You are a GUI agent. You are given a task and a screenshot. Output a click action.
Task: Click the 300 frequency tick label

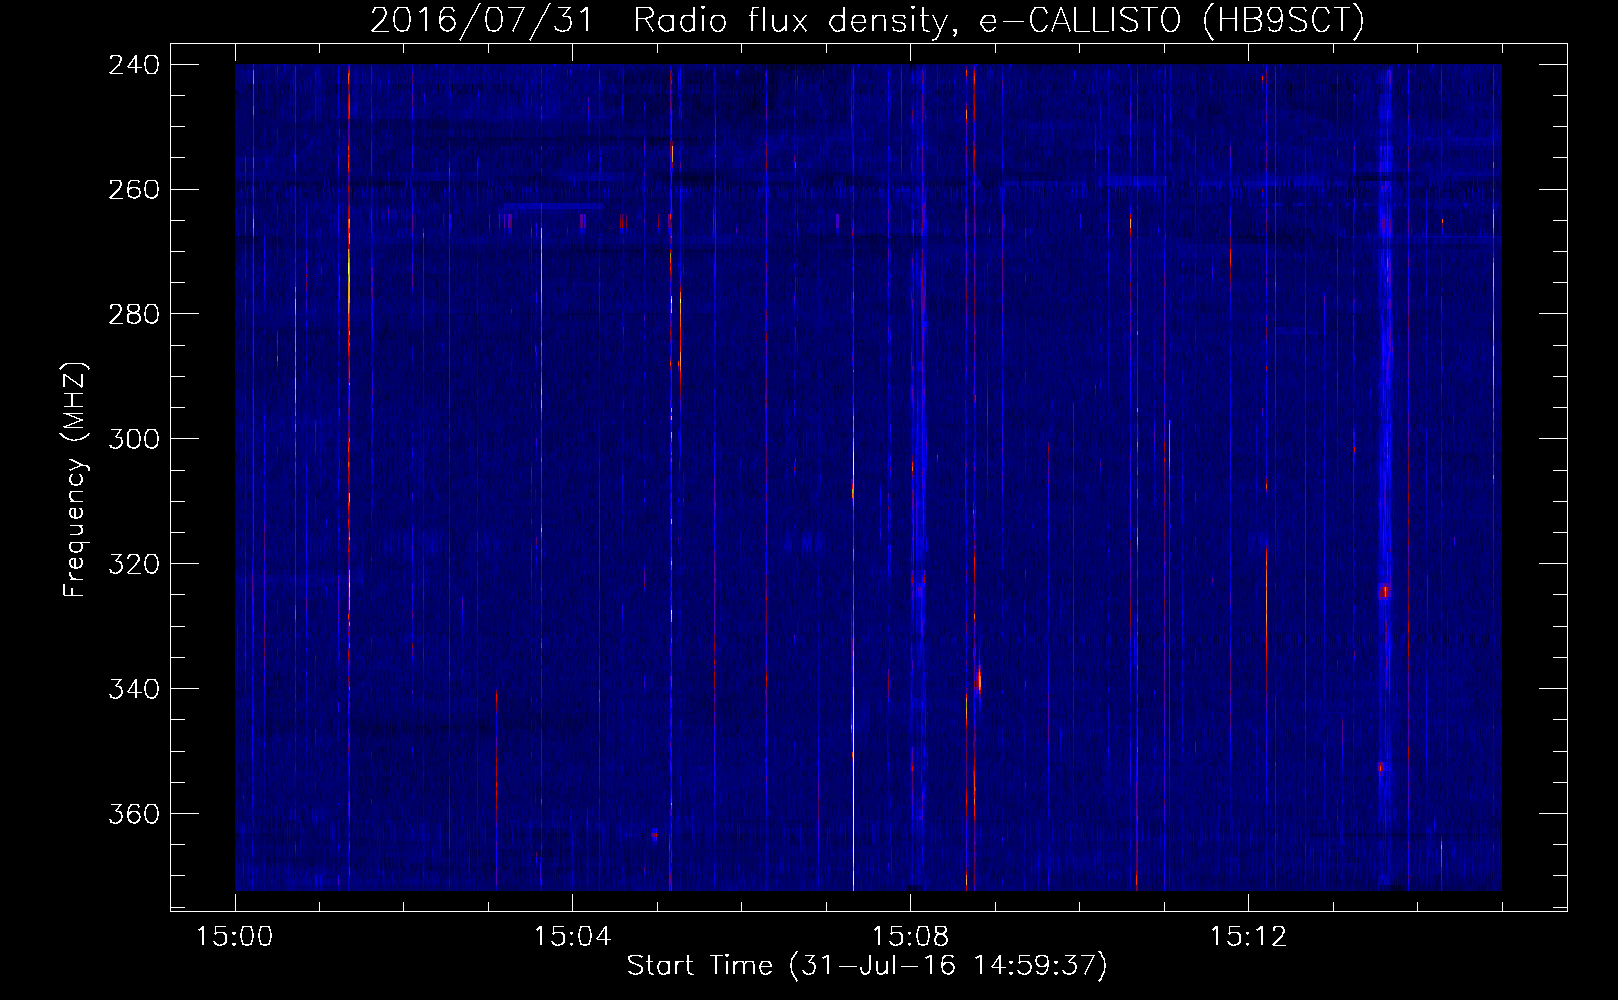[133, 440]
